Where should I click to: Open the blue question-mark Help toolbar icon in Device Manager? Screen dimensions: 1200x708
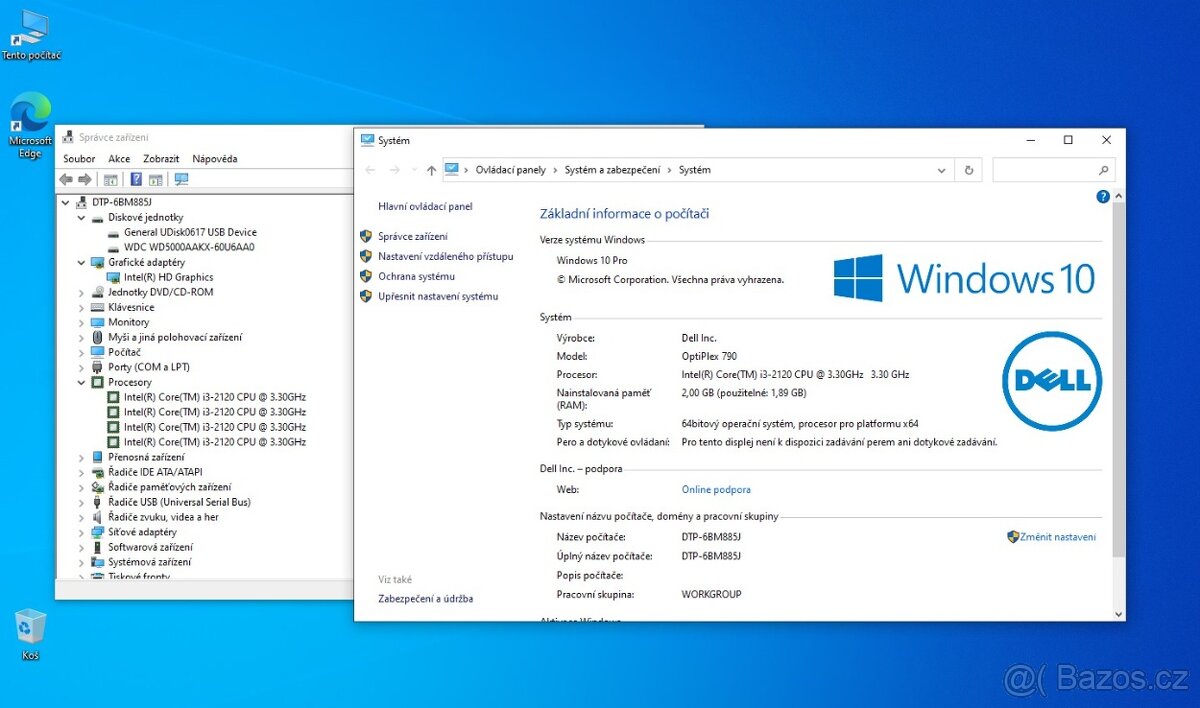134,180
